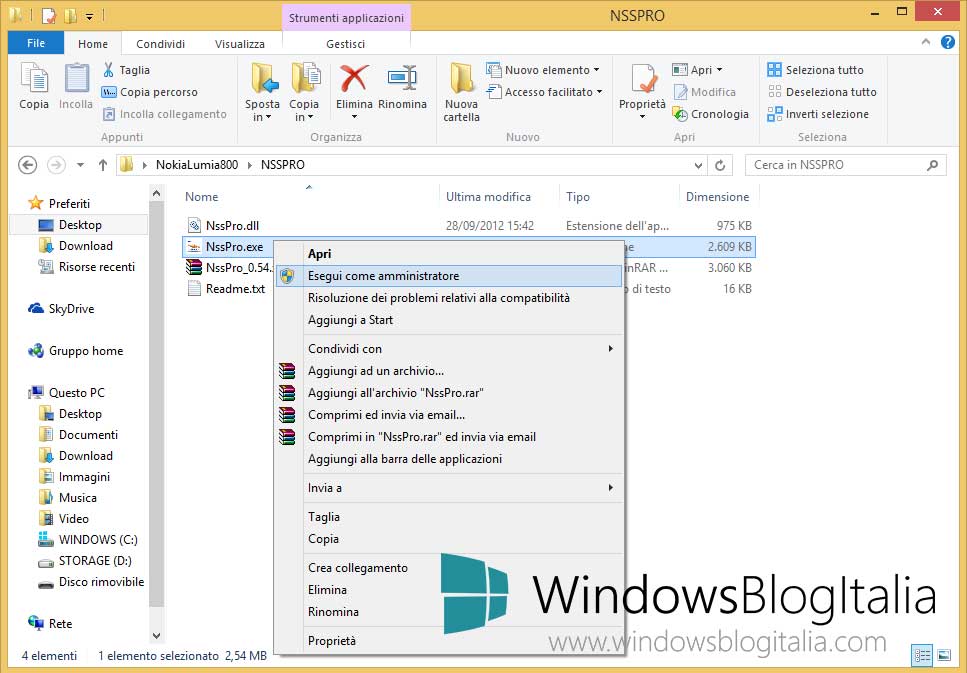Select Desktop under Preferiti
Viewport: 967px width, 673px height.
pyautogui.click(x=79, y=225)
